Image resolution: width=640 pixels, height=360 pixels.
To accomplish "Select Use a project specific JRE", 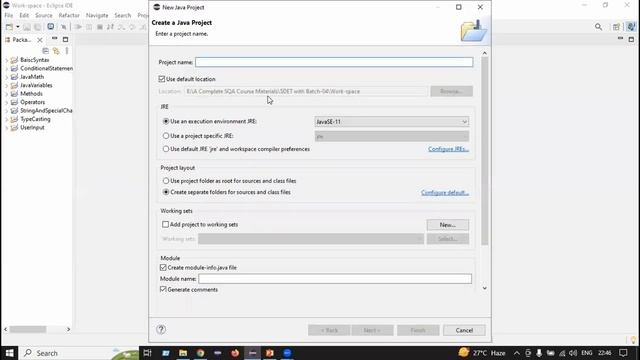I will pyautogui.click(x=166, y=136).
